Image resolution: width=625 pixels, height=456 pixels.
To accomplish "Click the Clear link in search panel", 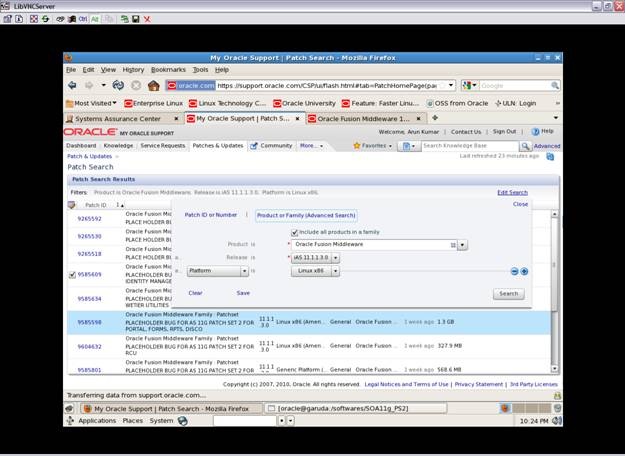I will point(195,293).
